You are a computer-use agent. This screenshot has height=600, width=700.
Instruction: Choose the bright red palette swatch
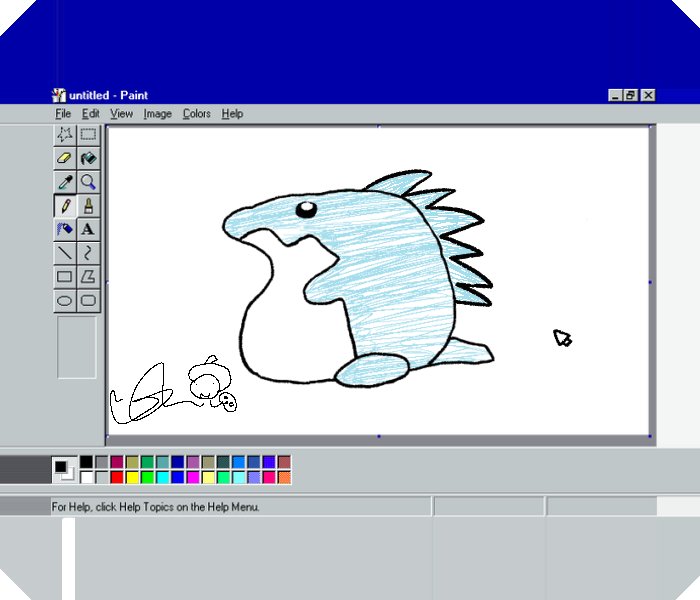(117, 477)
